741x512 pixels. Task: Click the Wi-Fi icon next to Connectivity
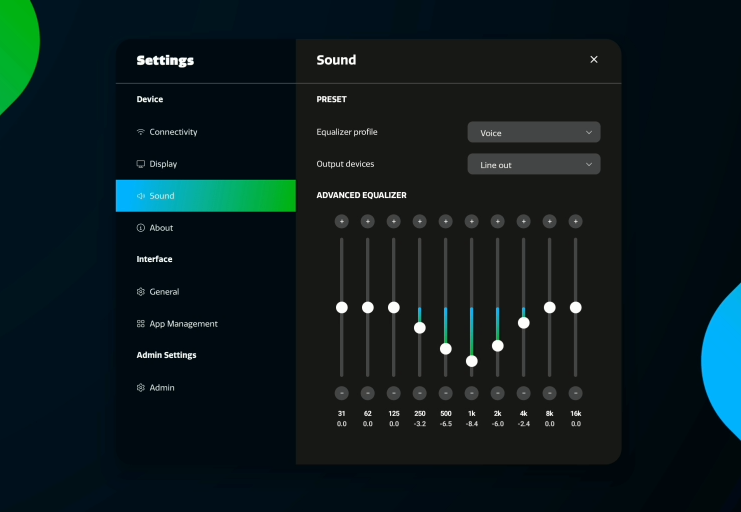click(140, 132)
